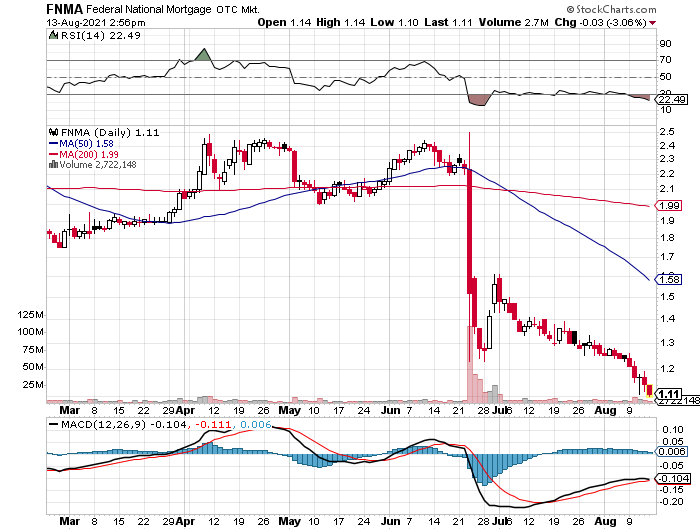700x530 pixels.
Task: Click the RSI(14) 22.49 label
Action: pos(100,35)
